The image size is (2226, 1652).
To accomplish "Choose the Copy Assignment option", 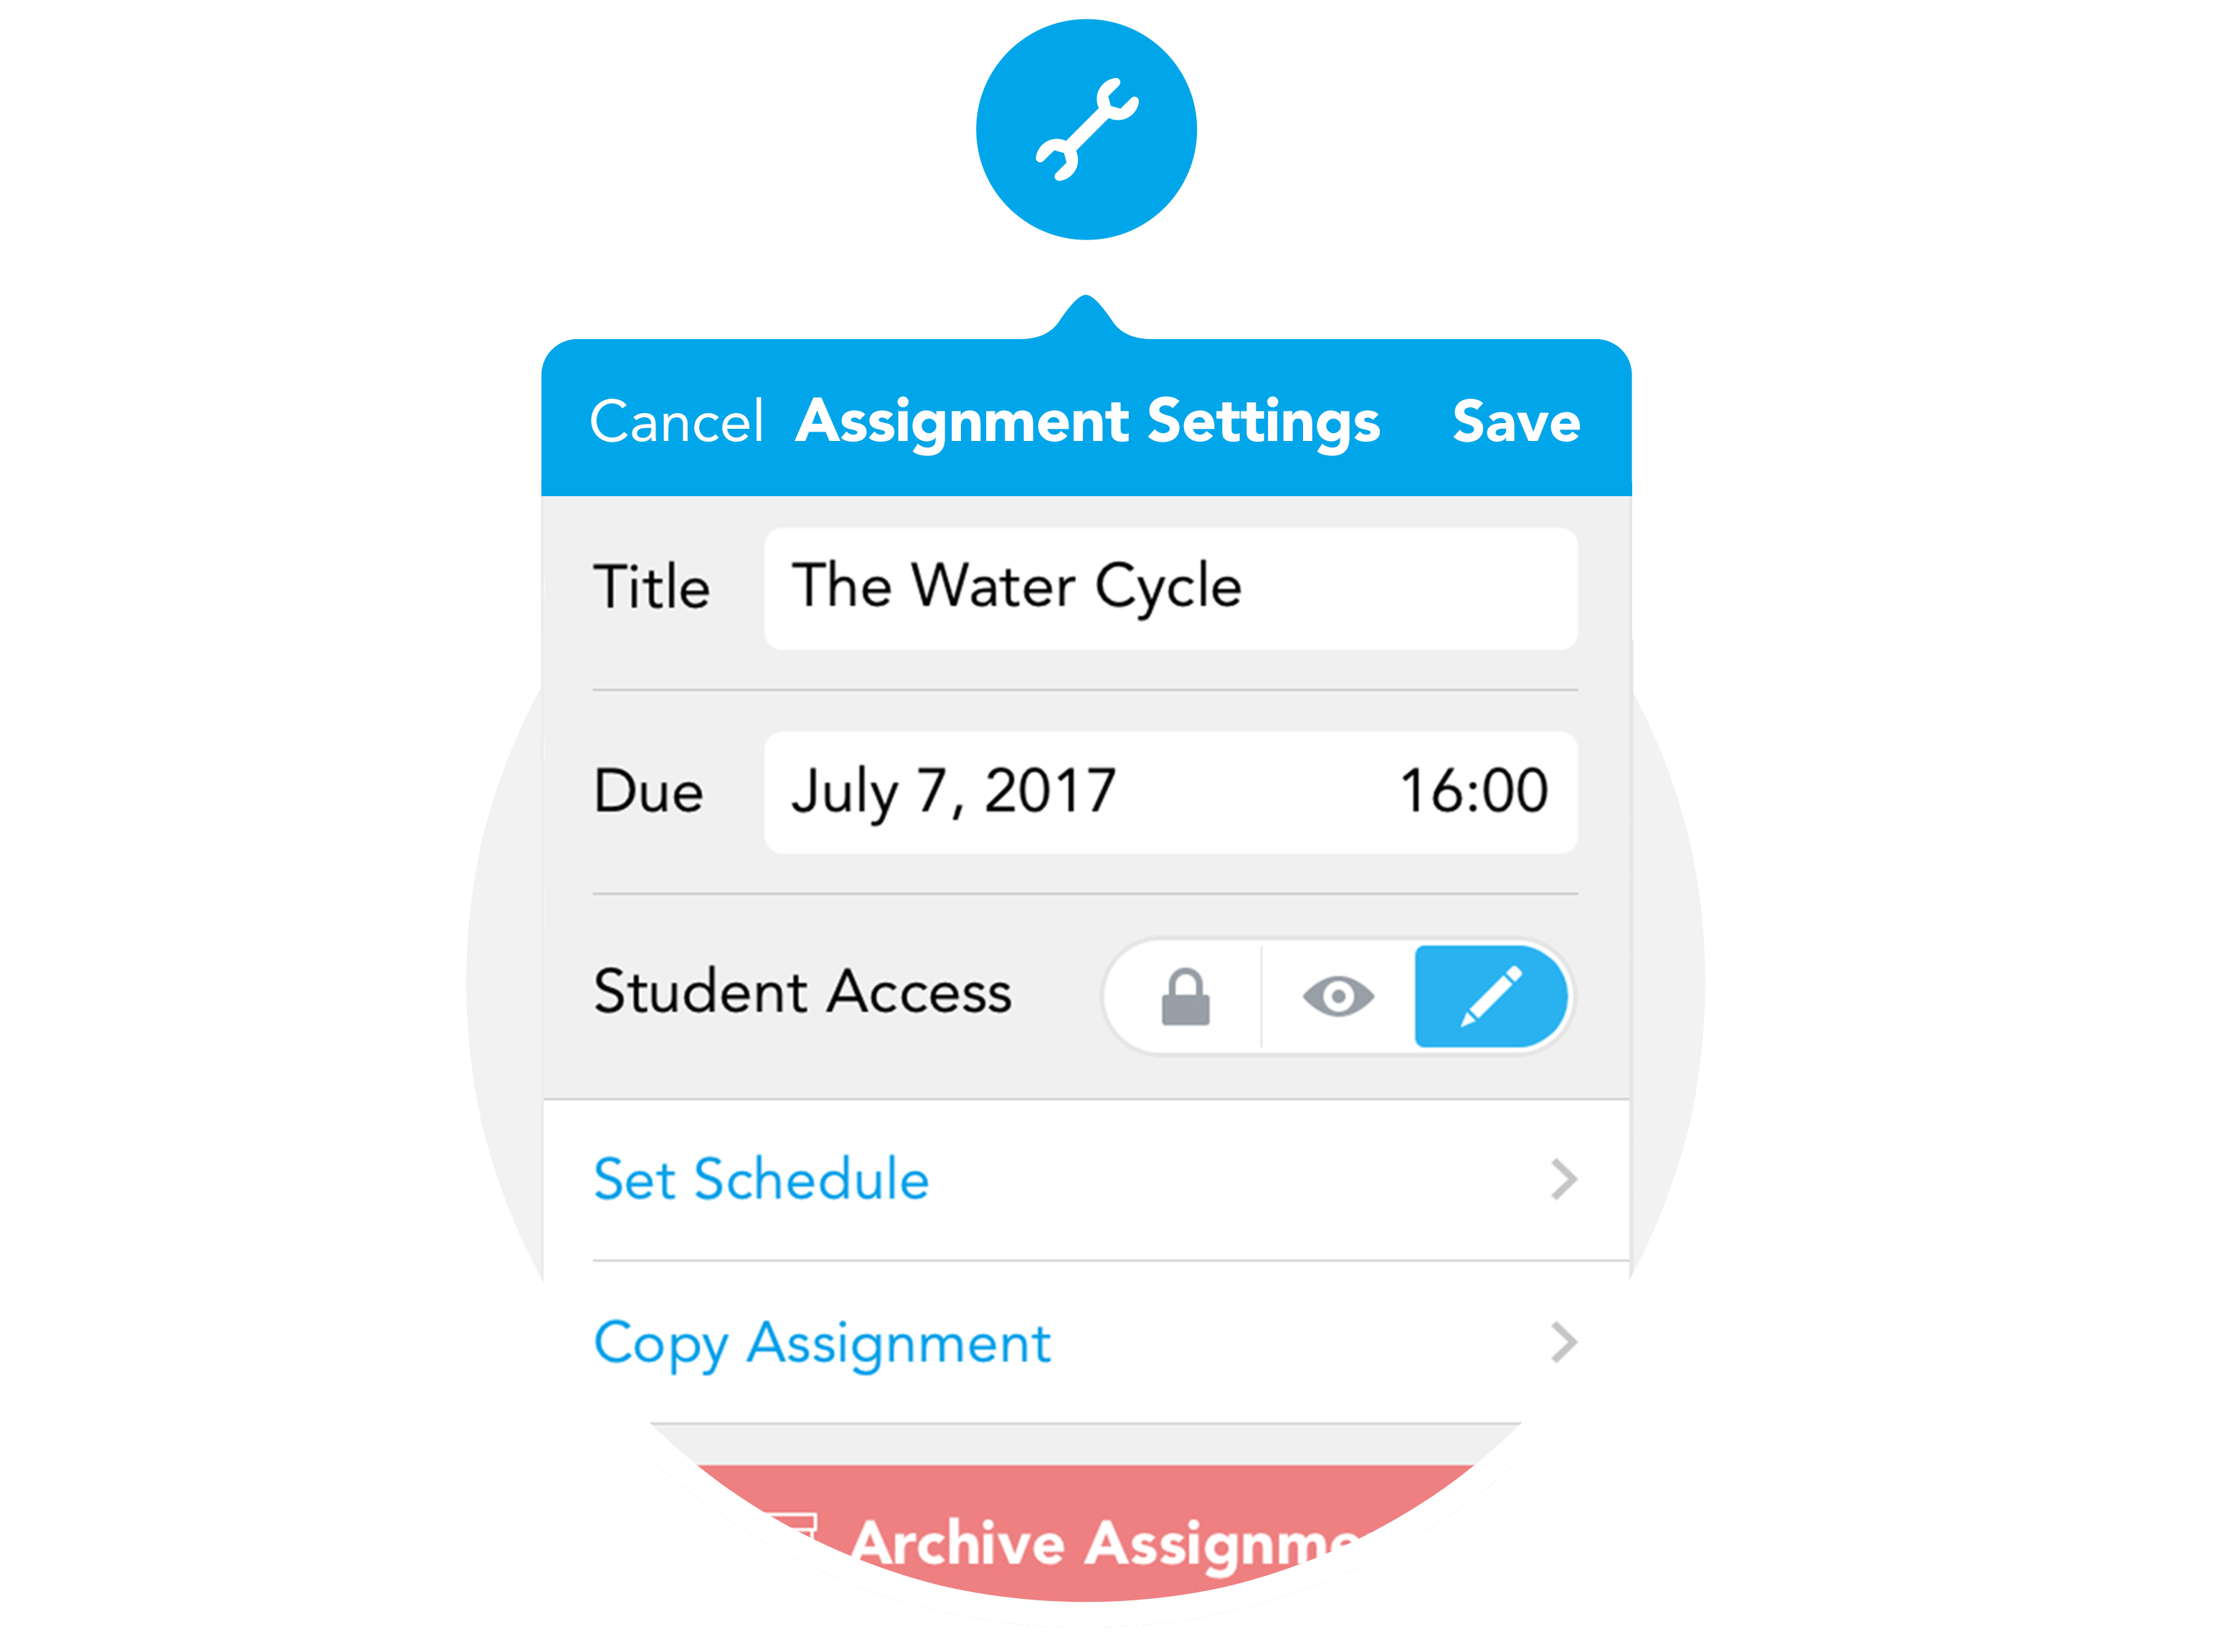I will [x=822, y=1342].
